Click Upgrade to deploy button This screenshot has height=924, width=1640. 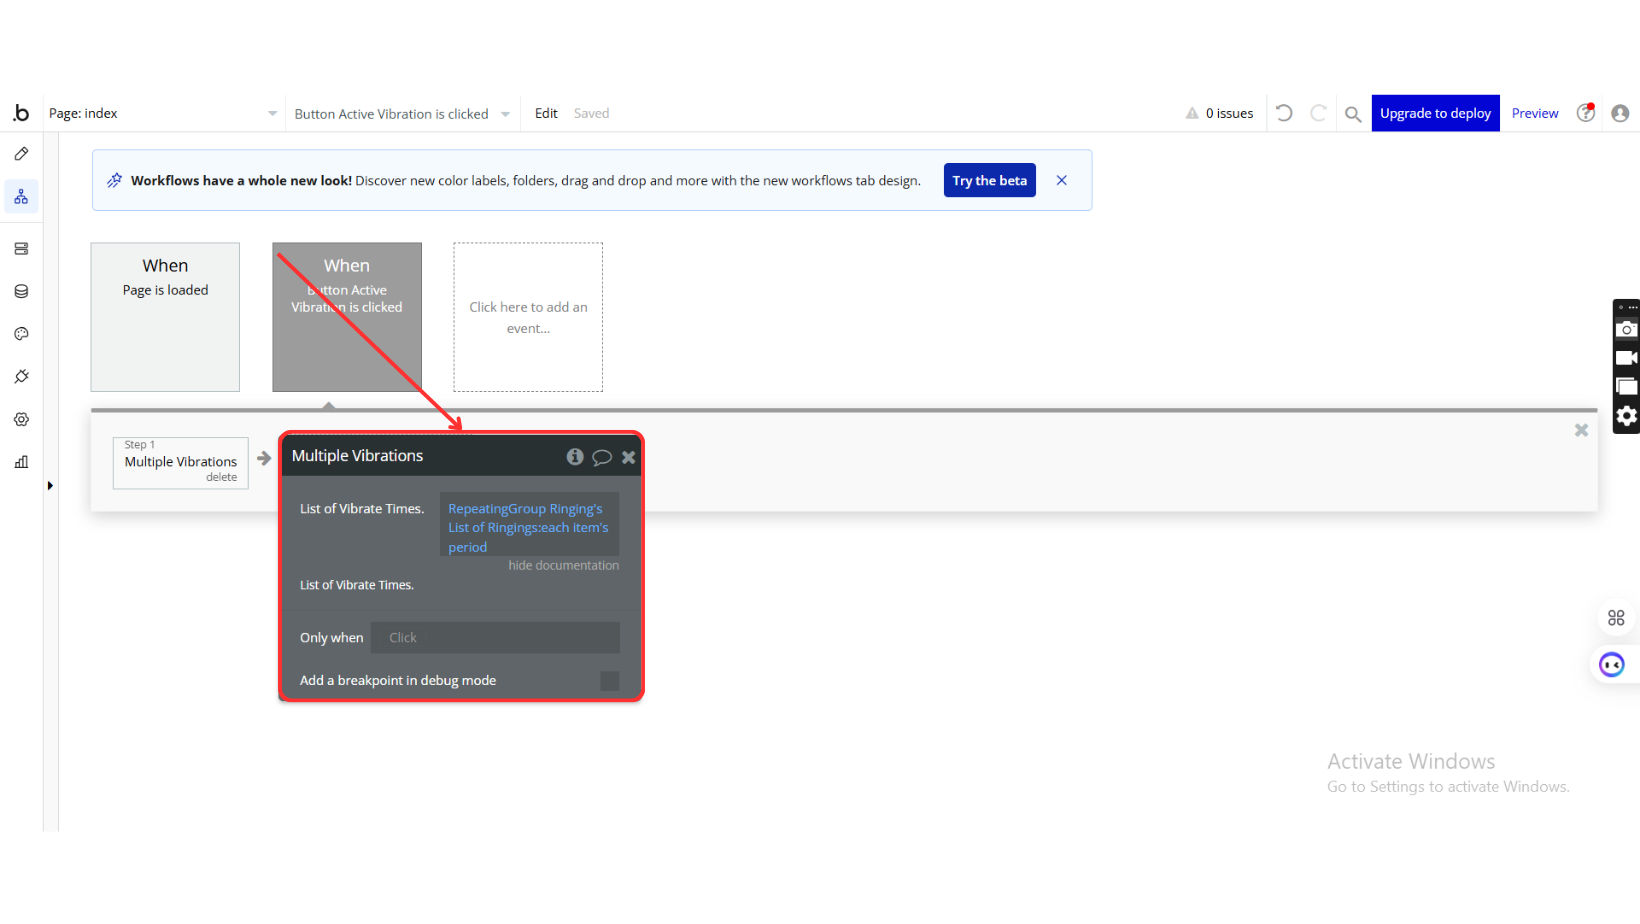tap(1434, 114)
